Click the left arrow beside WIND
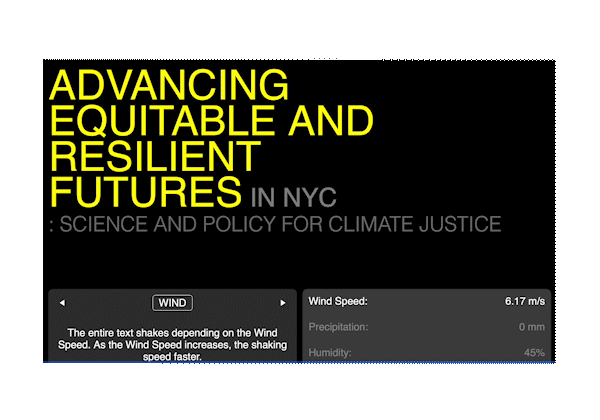 click(x=62, y=302)
